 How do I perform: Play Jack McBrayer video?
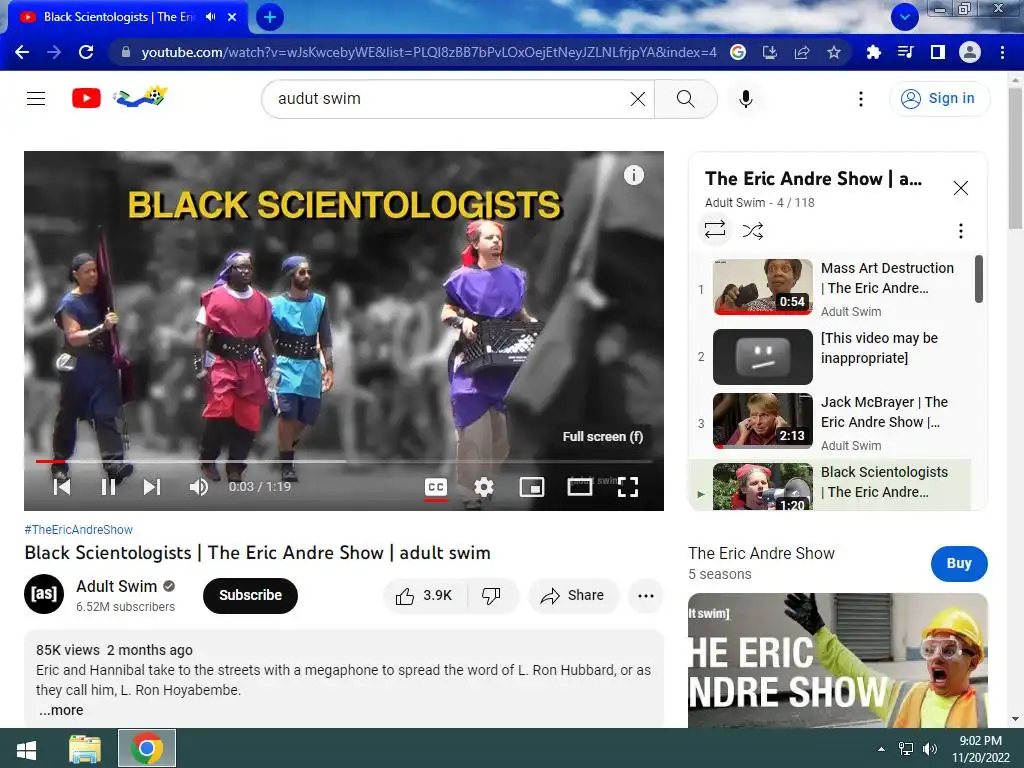(833, 423)
